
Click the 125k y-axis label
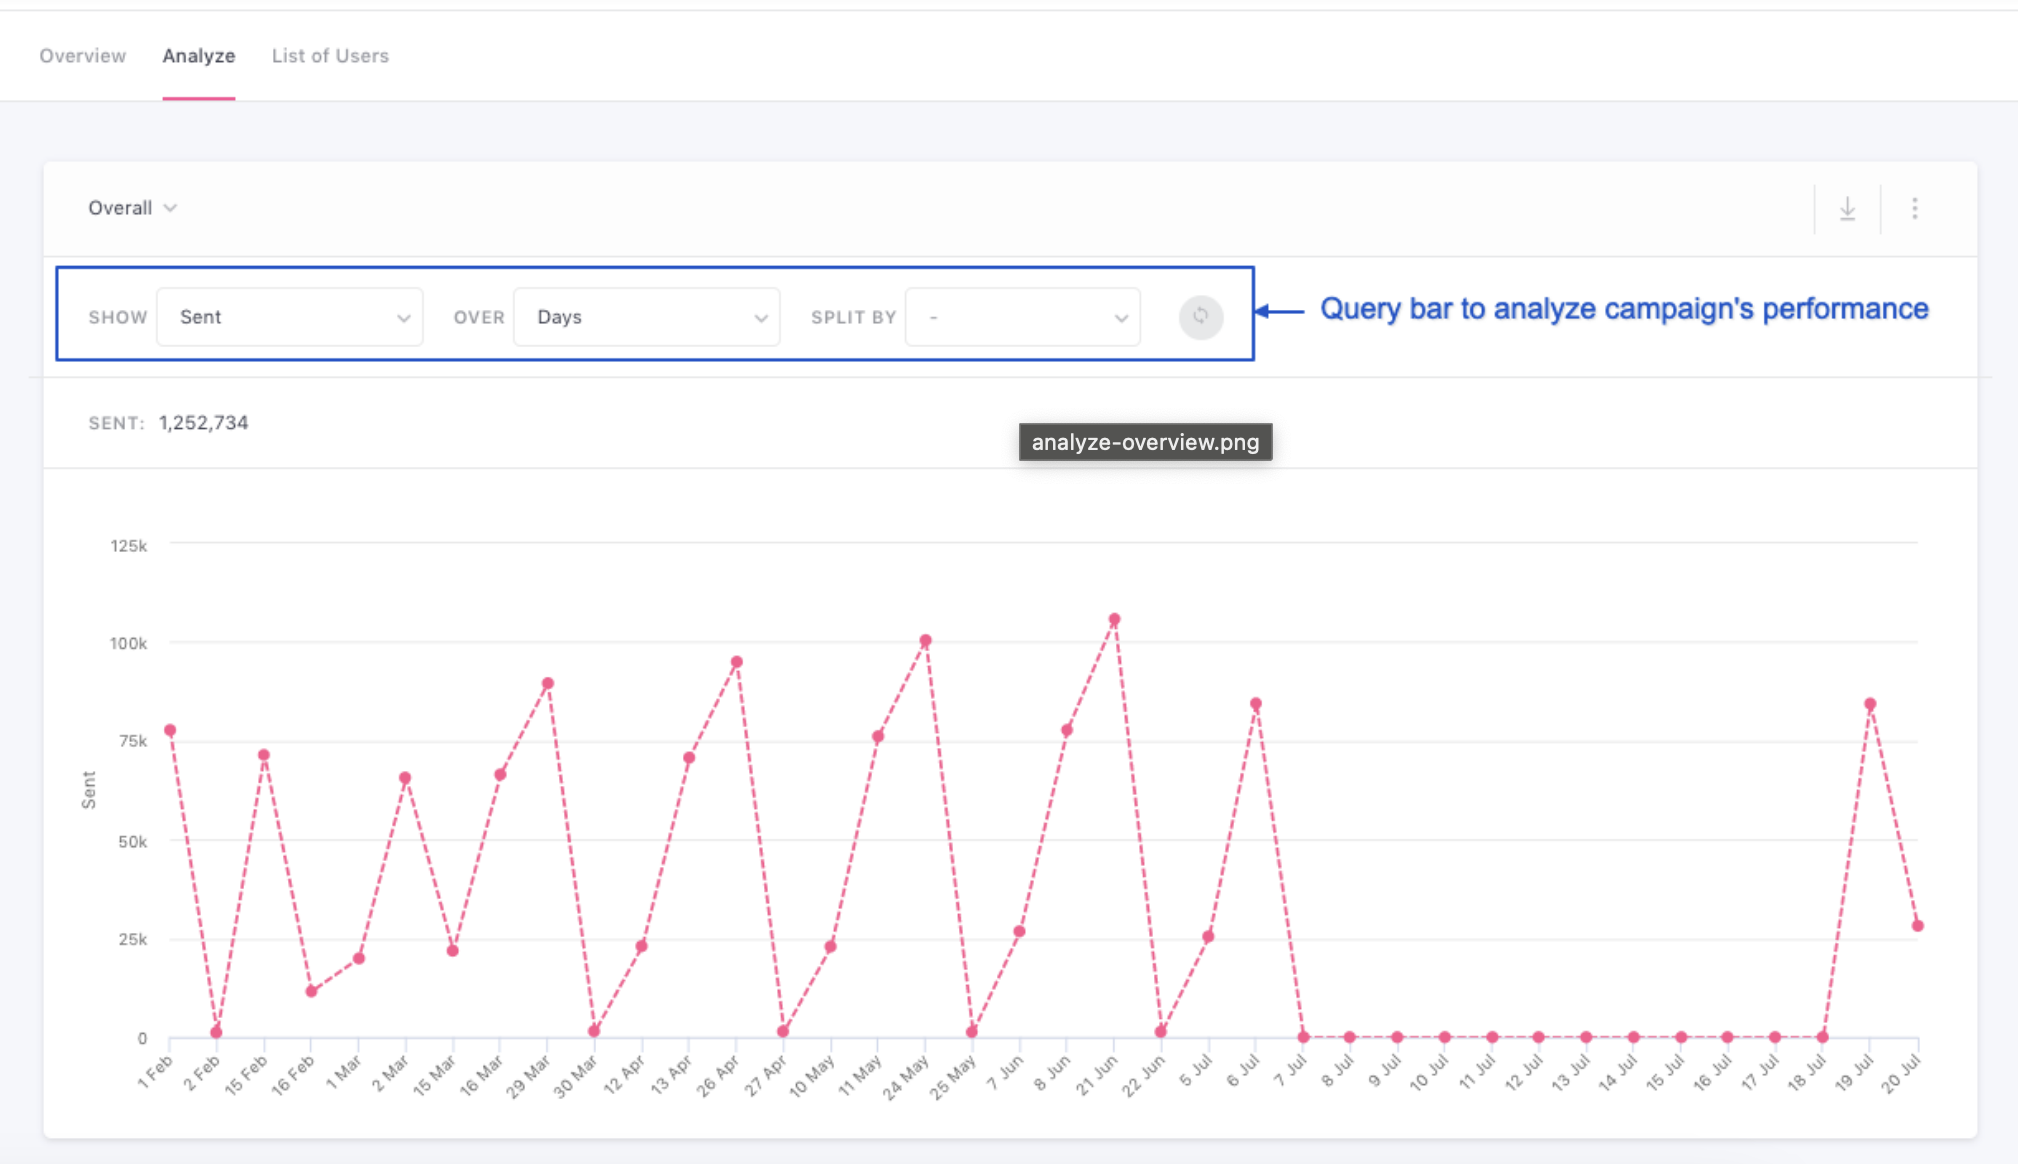pyautogui.click(x=128, y=546)
